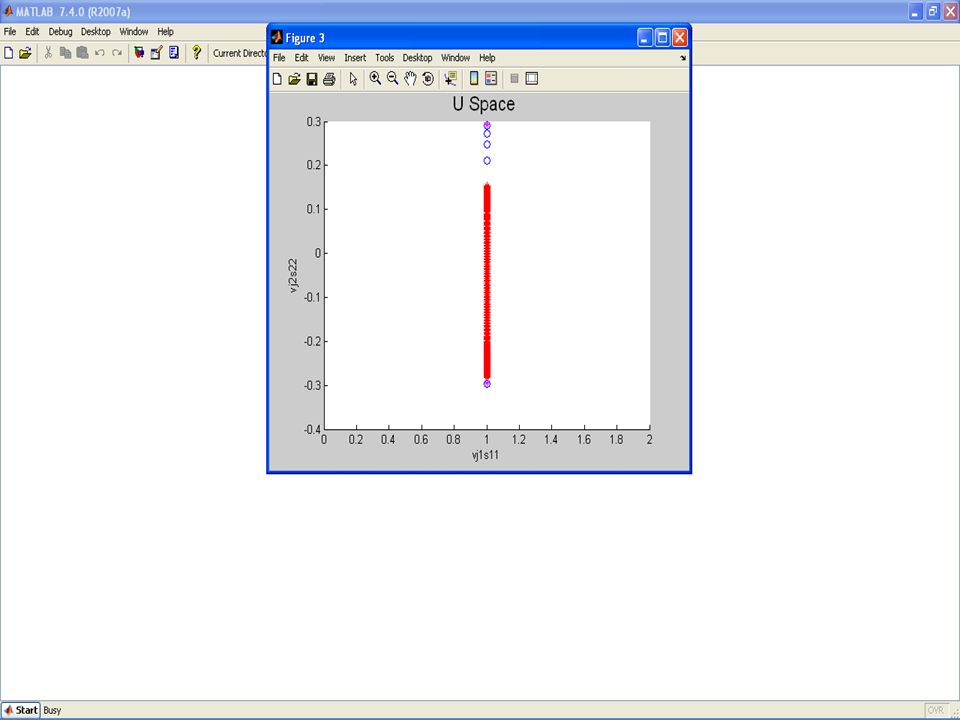Viewport: 960px width, 720px height.
Task: Launch Simulink from MATLAB toolbar icon
Action: [139, 53]
